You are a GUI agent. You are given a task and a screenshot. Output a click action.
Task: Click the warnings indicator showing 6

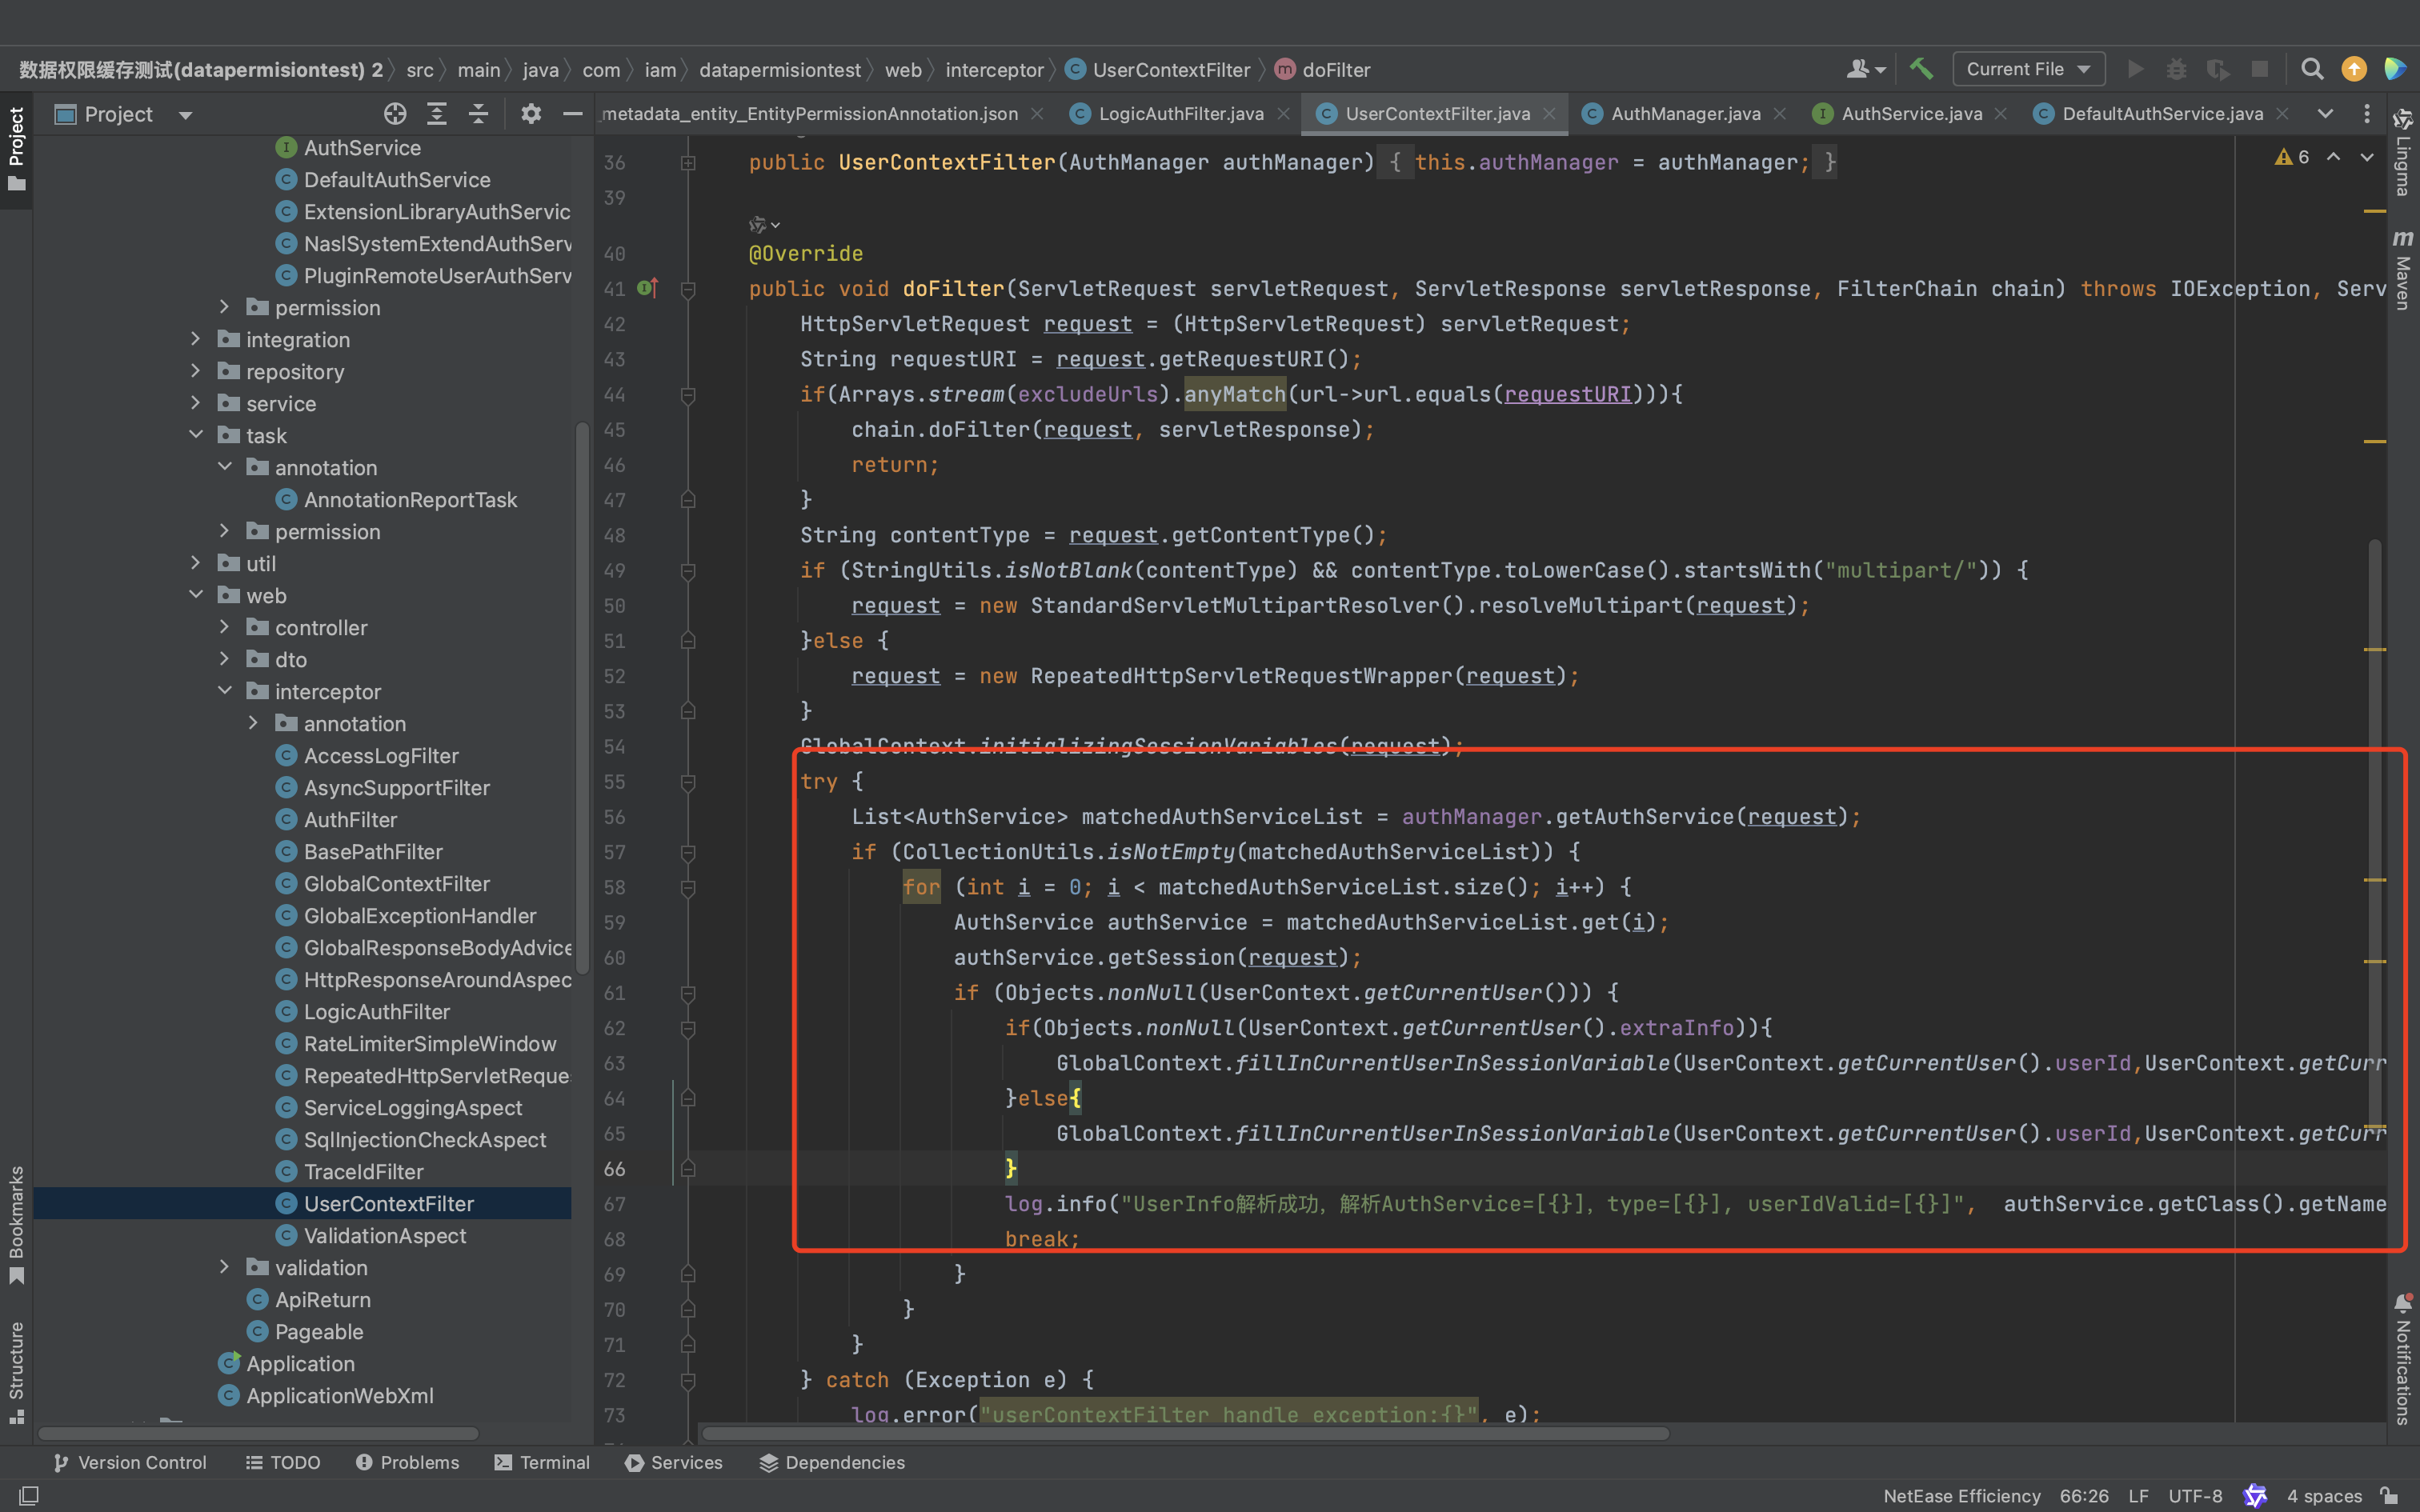tap(2292, 157)
